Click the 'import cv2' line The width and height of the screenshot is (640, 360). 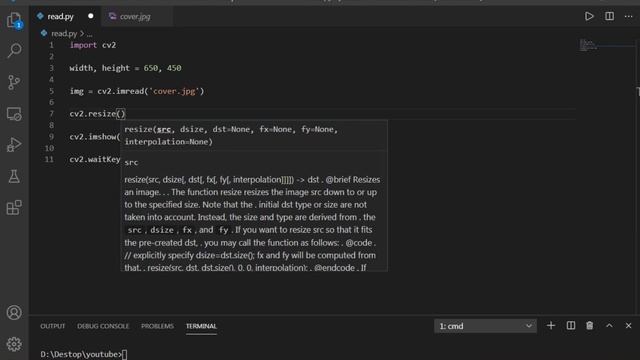point(93,45)
